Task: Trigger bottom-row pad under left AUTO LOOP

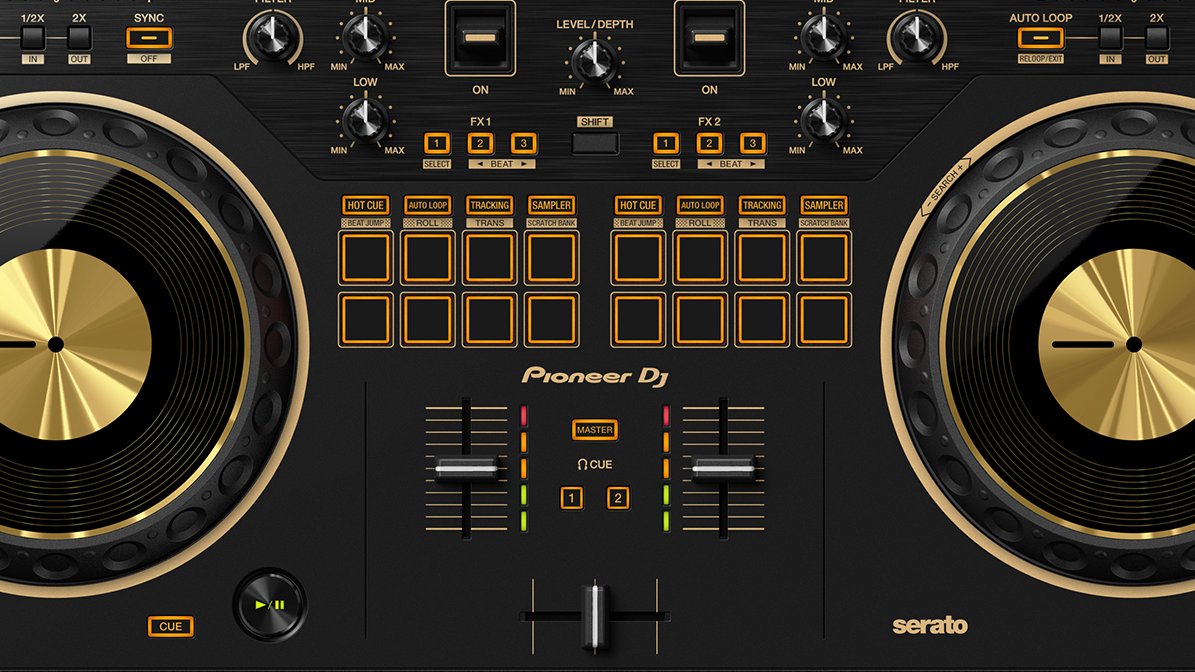Action: (428, 320)
